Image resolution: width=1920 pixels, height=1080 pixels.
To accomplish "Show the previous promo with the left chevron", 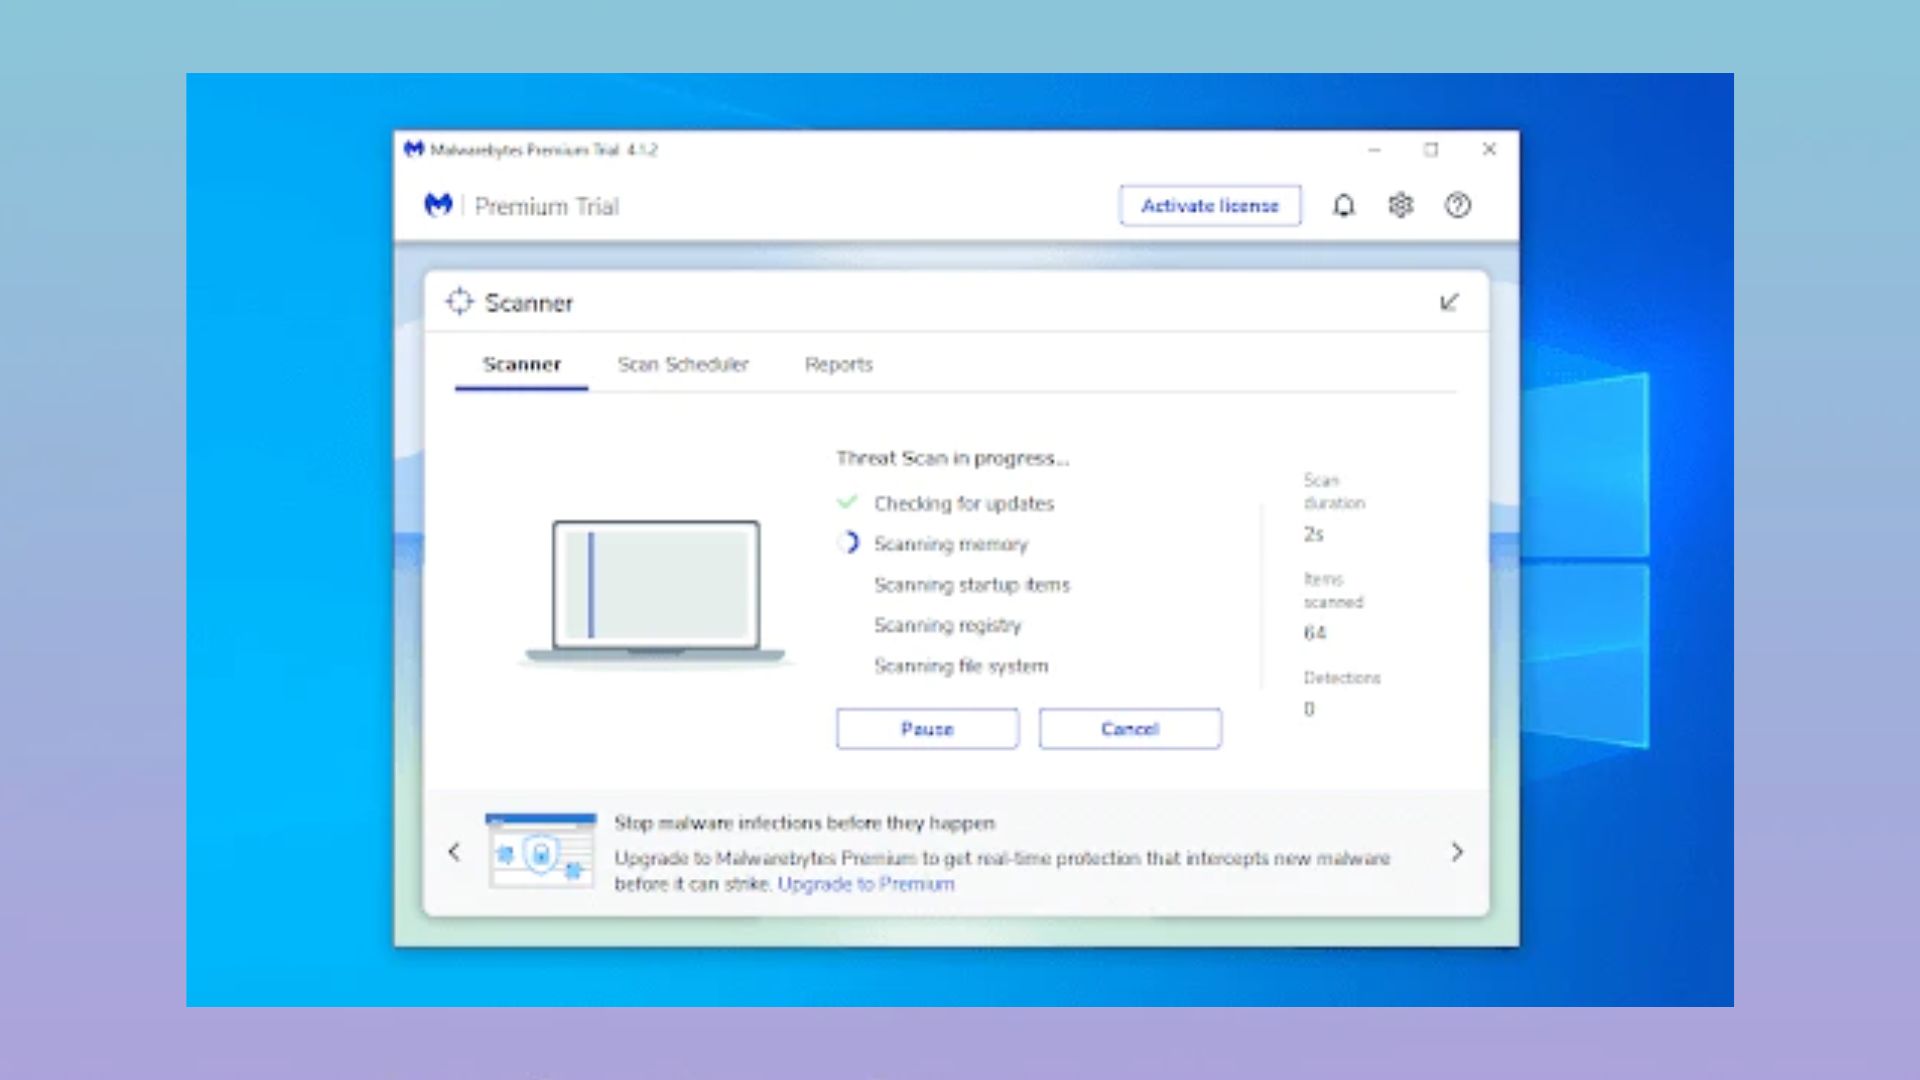I will (x=454, y=852).
